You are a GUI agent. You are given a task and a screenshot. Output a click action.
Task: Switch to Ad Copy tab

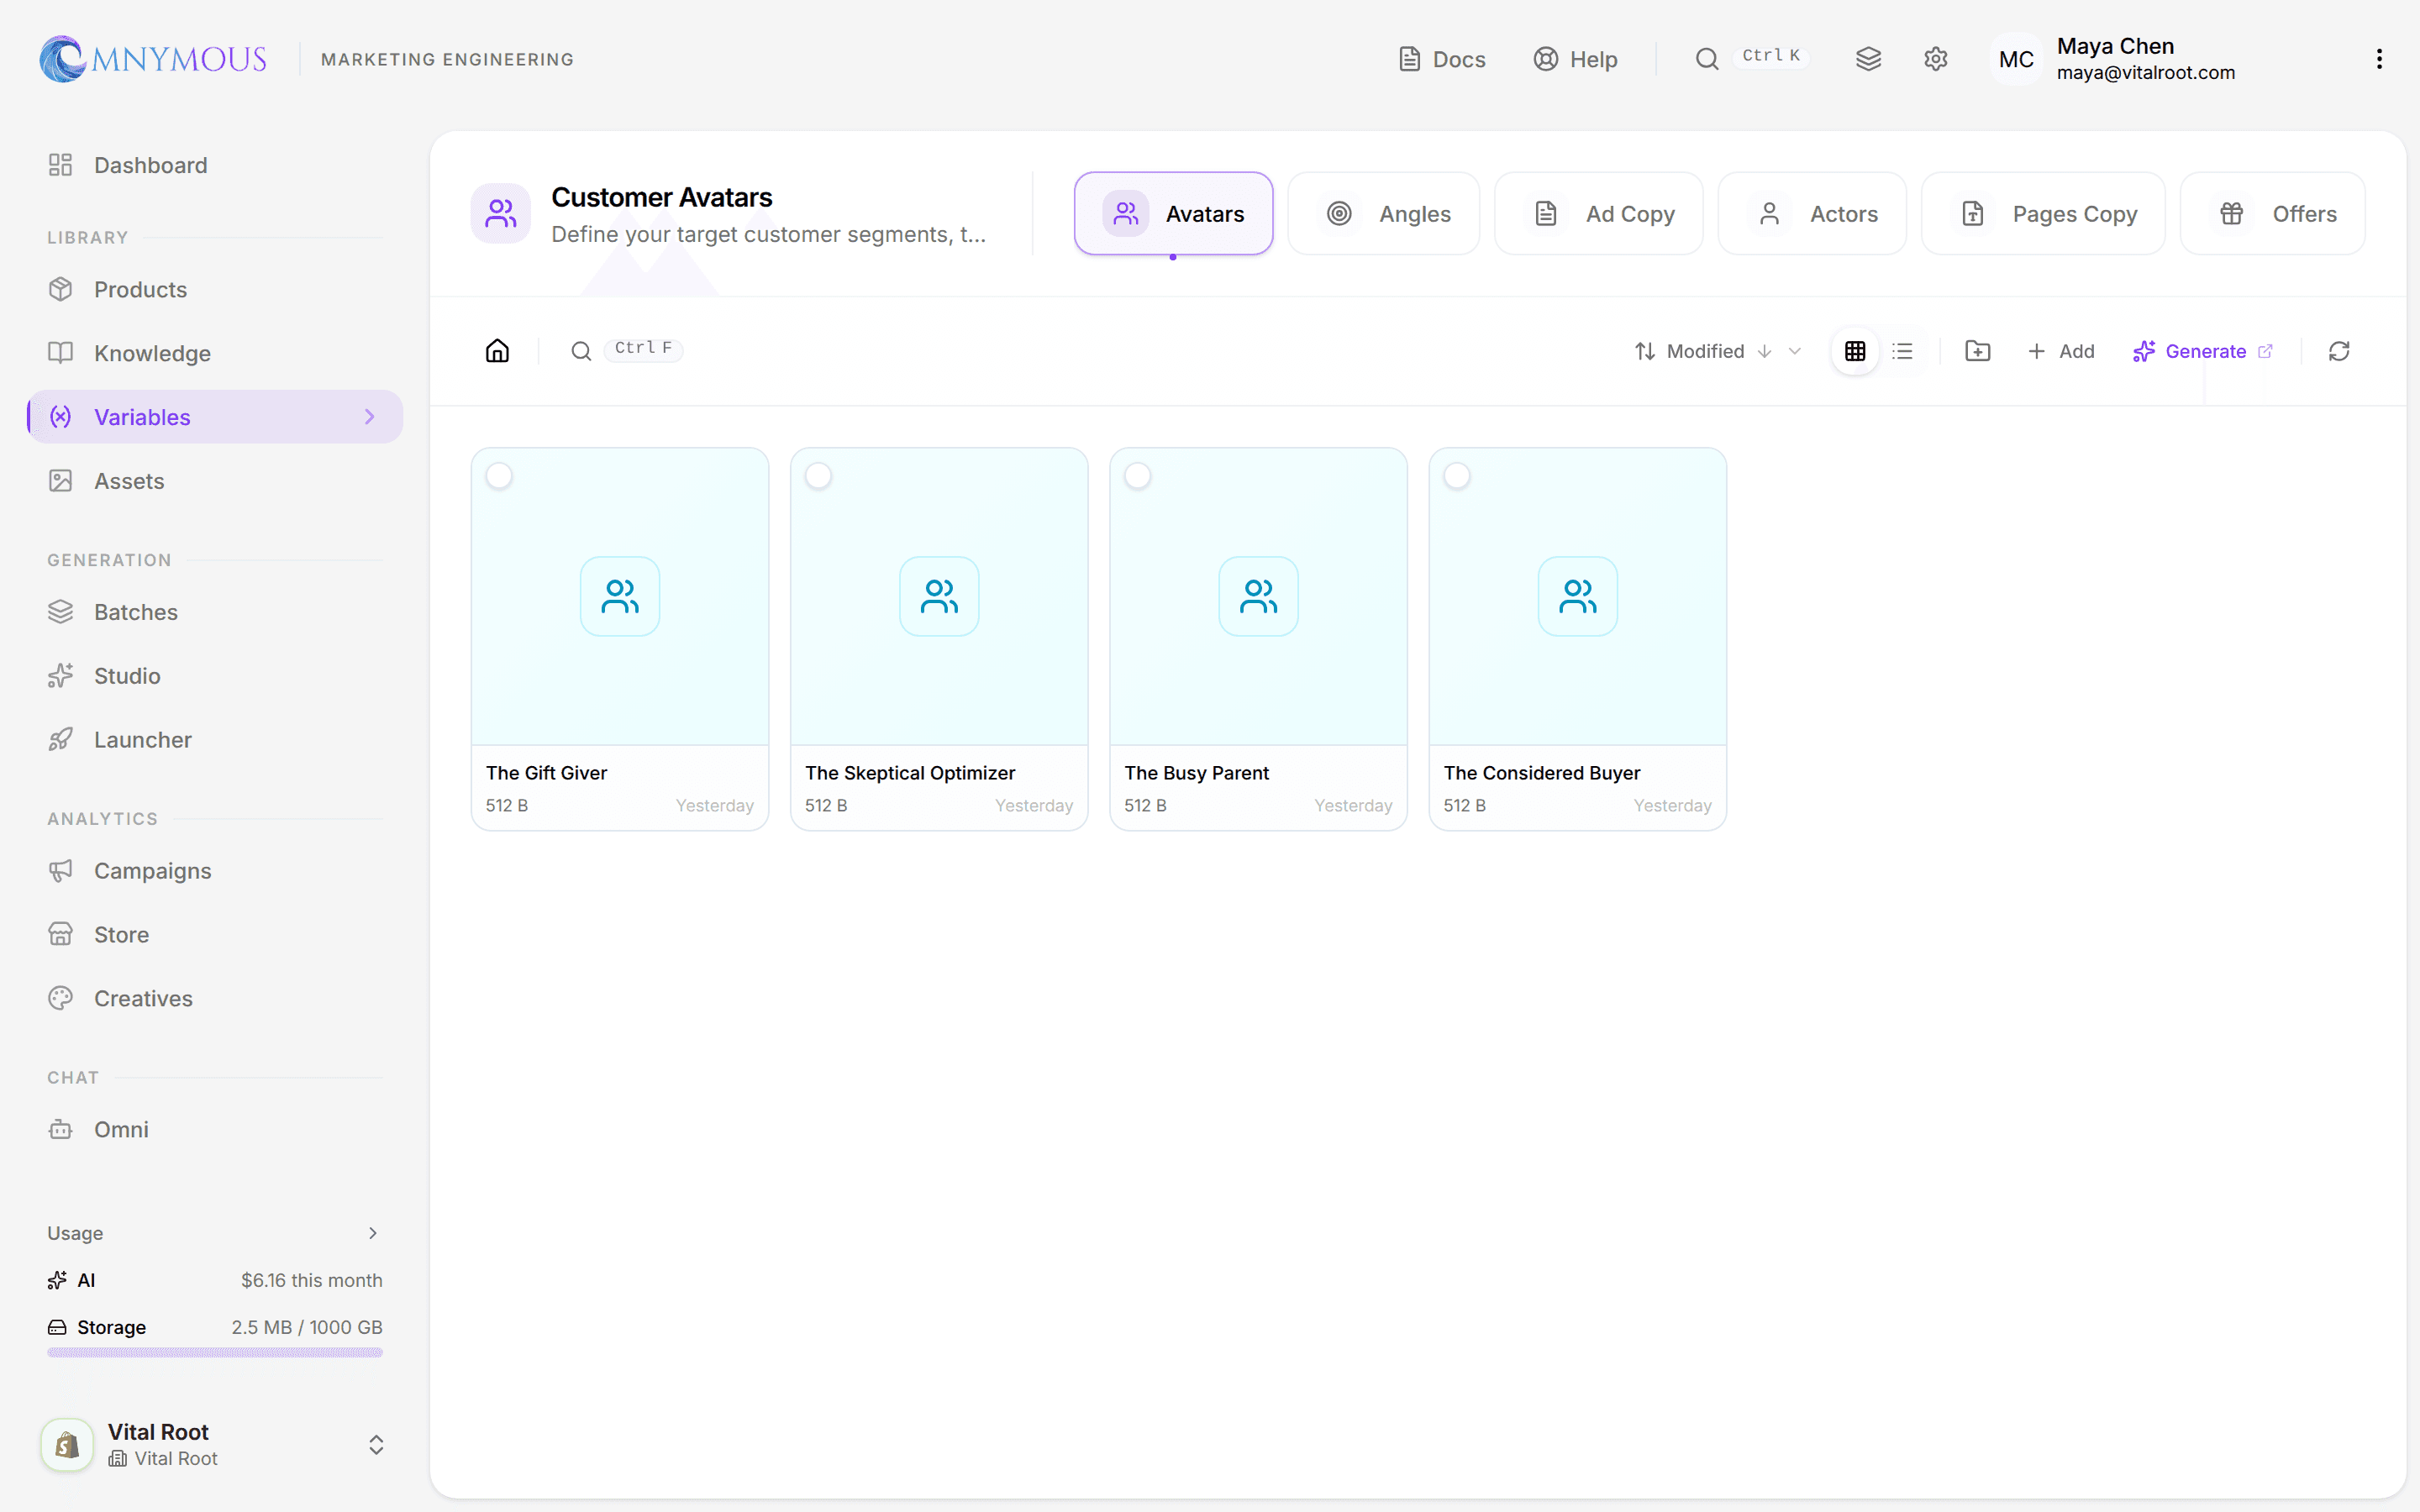click(1598, 213)
